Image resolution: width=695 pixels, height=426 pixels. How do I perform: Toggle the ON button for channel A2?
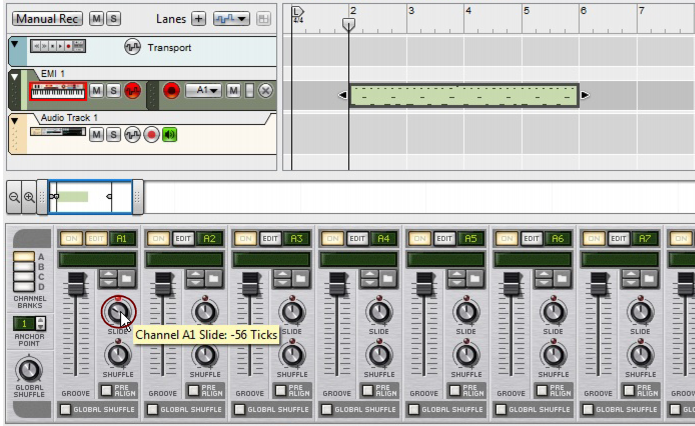(156, 238)
